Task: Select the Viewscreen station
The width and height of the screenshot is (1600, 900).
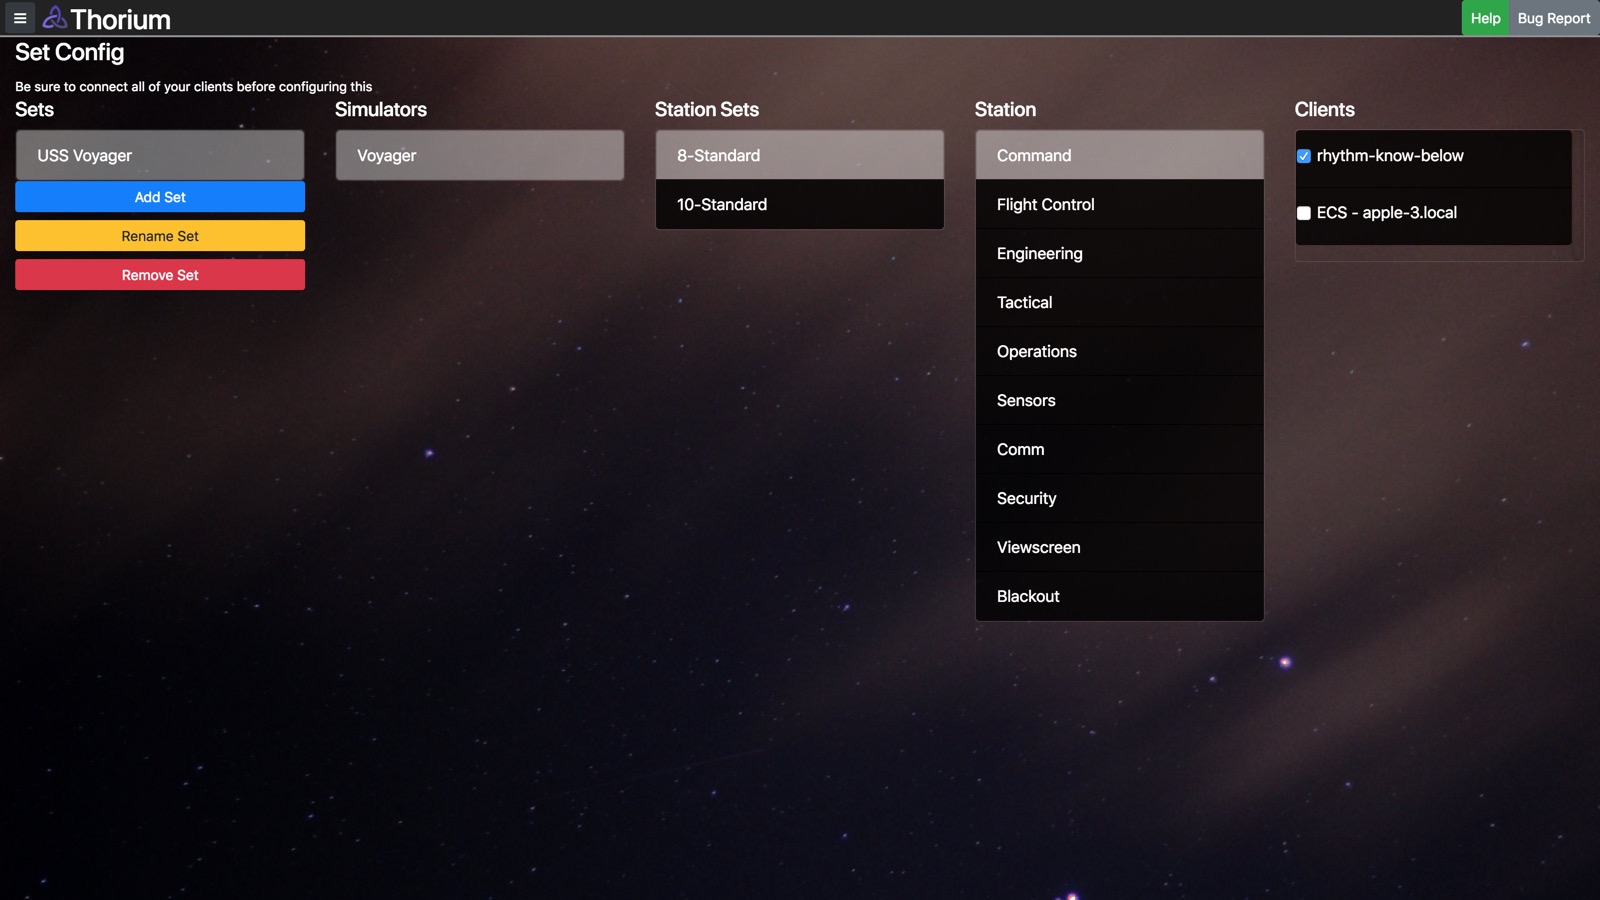Action: coord(1120,547)
